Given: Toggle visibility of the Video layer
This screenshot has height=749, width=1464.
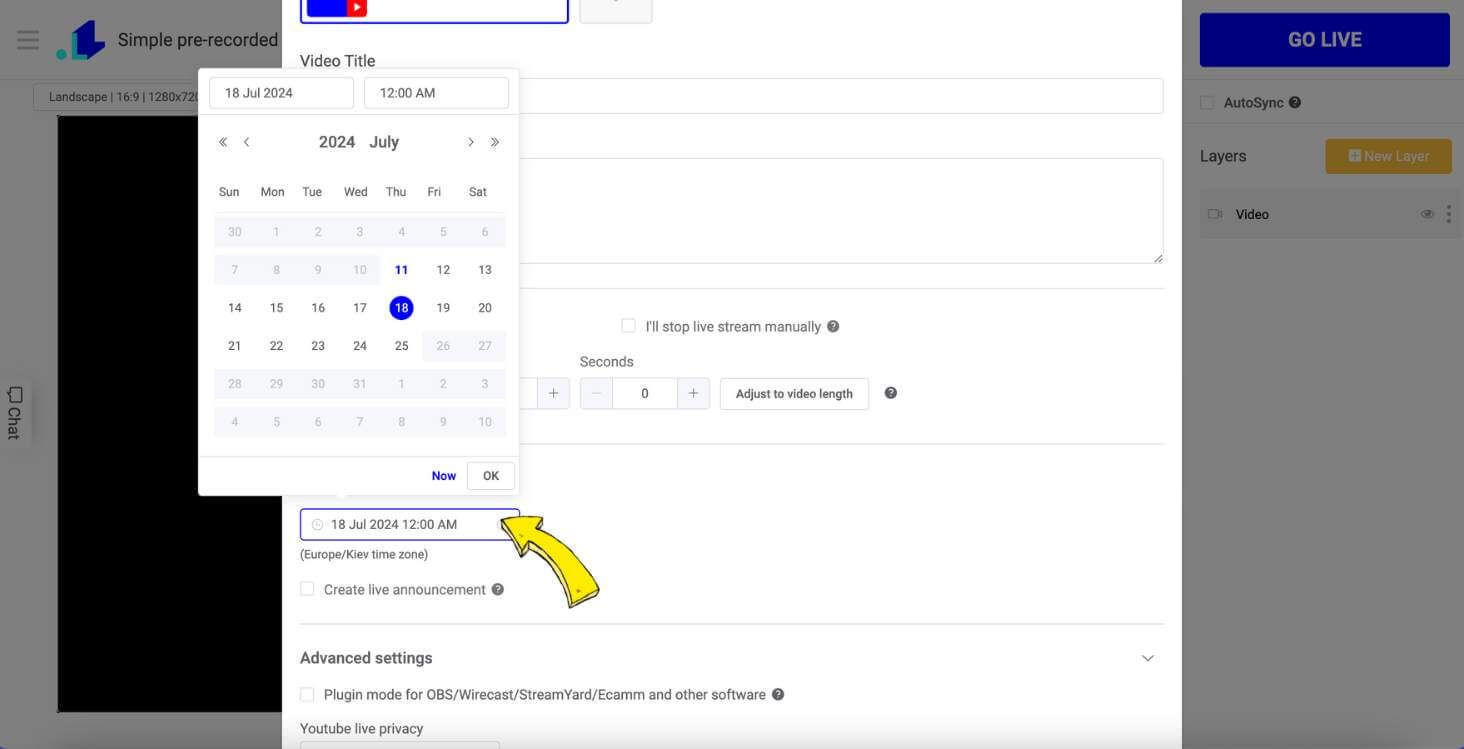Looking at the screenshot, I should tap(1427, 213).
